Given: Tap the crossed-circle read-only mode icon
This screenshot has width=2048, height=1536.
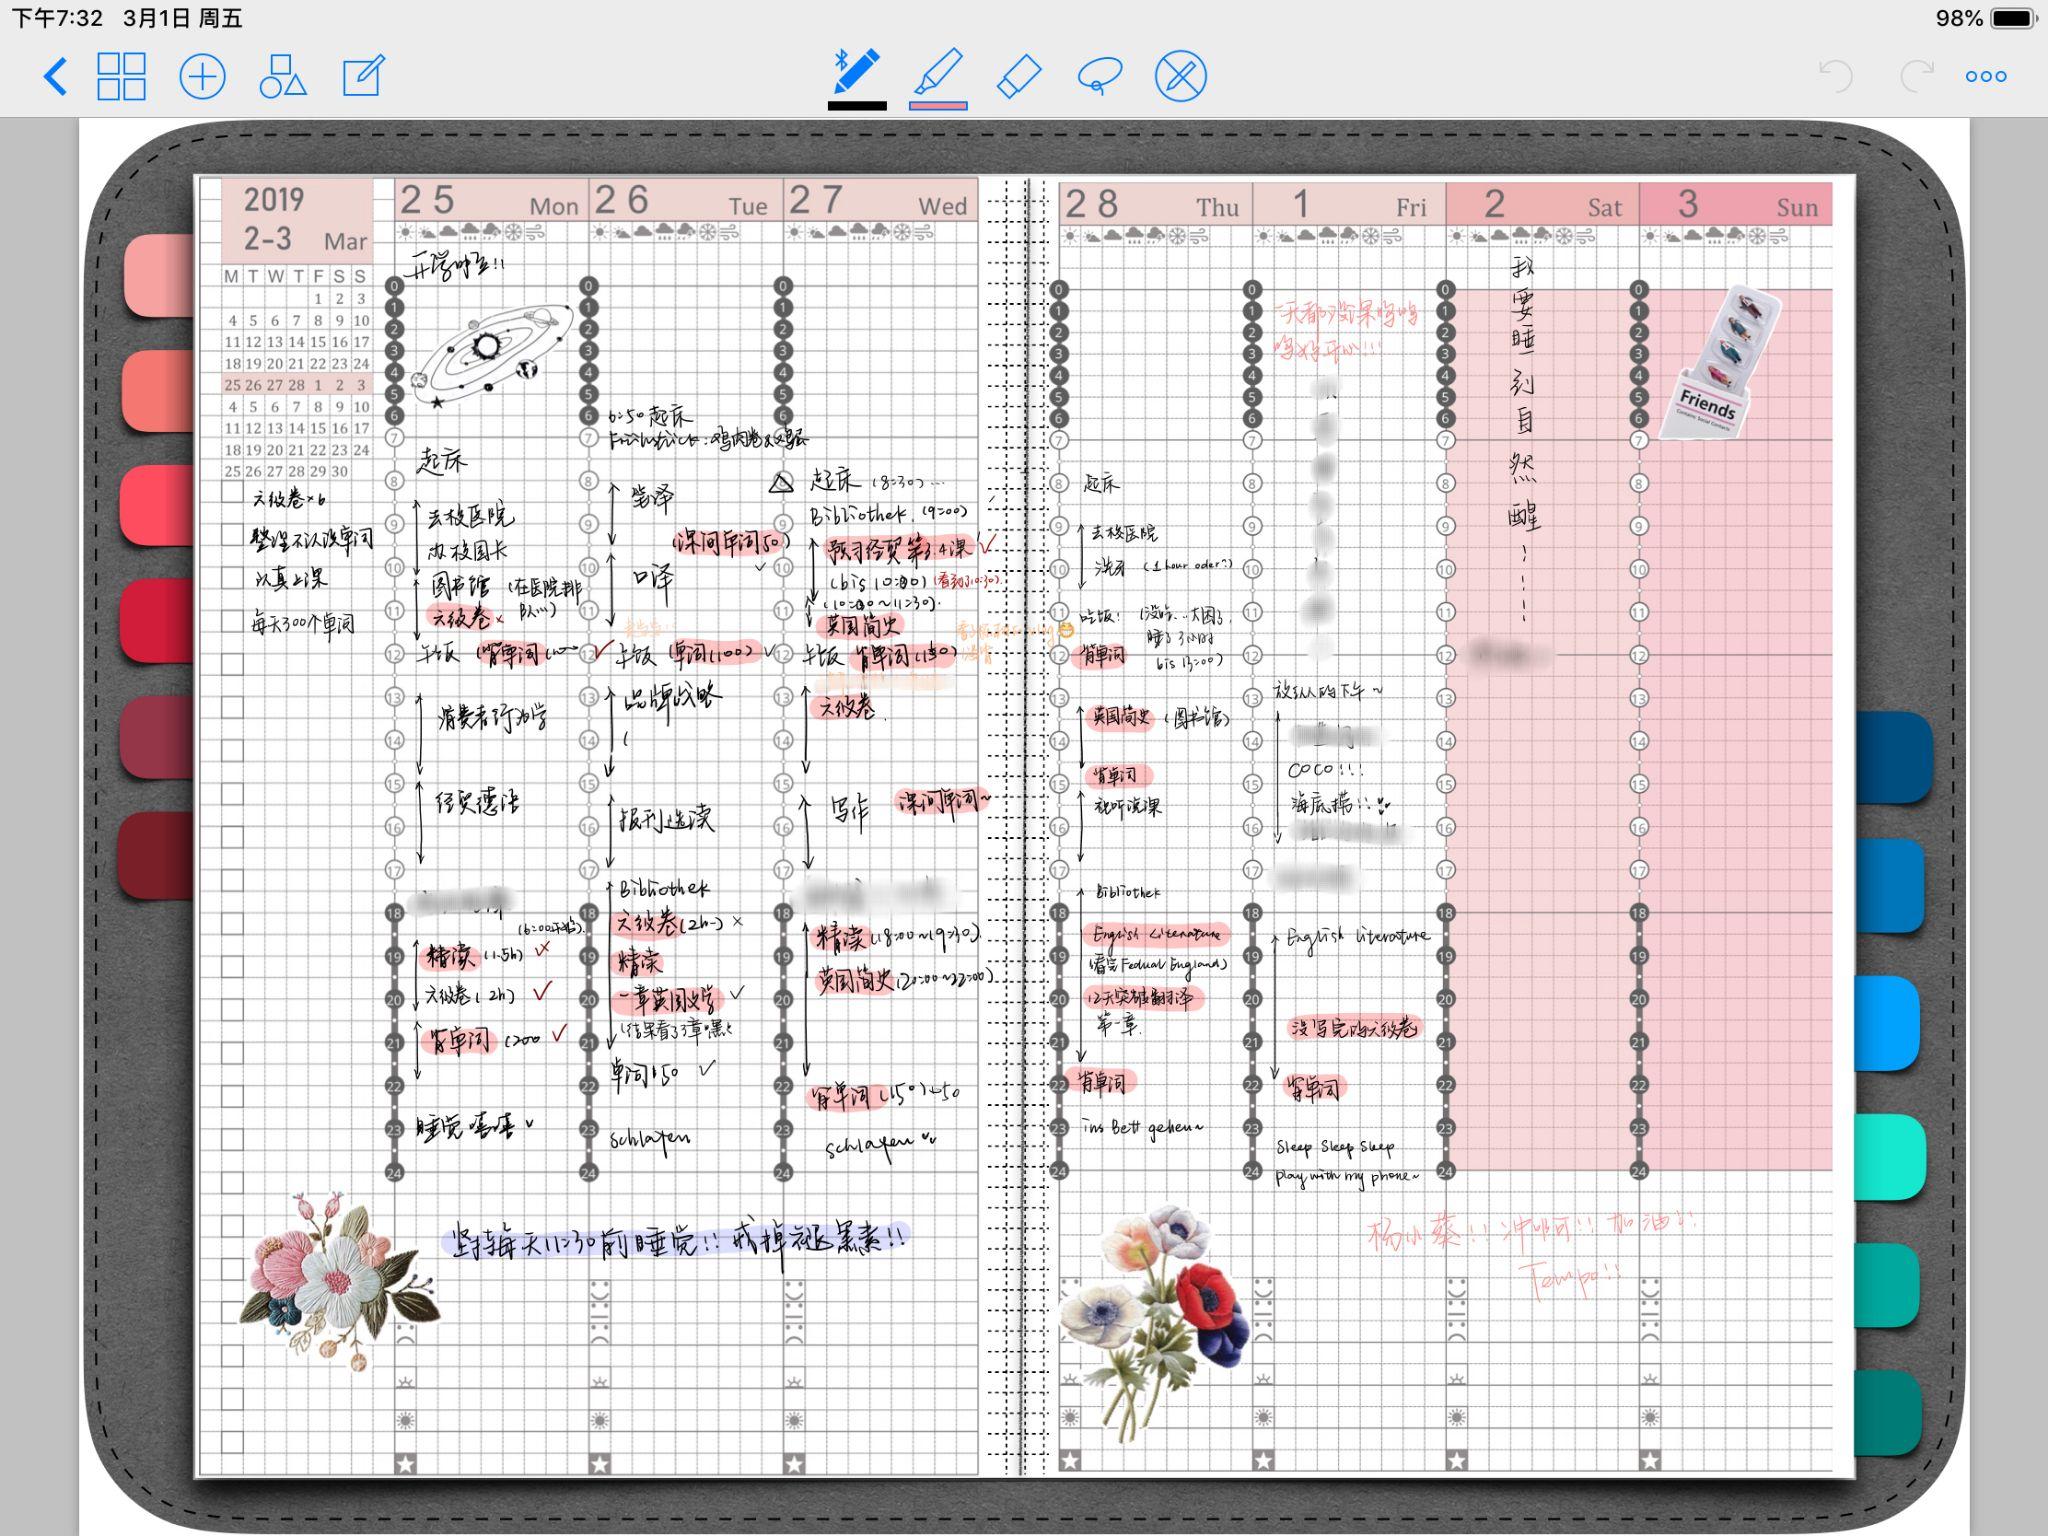Looking at the screenshot, I should click(x=1180, y=77).
